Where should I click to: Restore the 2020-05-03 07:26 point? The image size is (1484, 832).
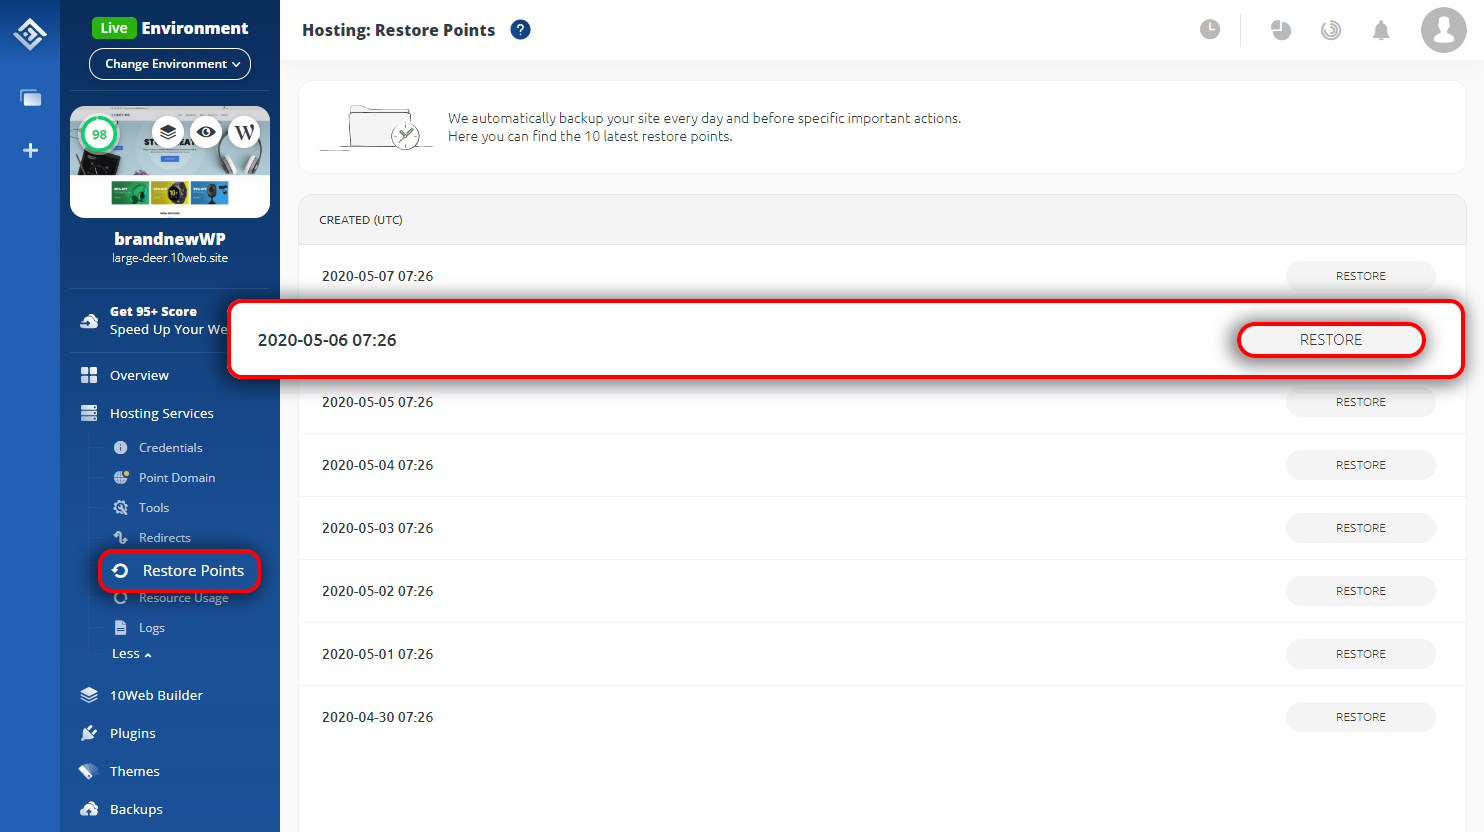1361,528
